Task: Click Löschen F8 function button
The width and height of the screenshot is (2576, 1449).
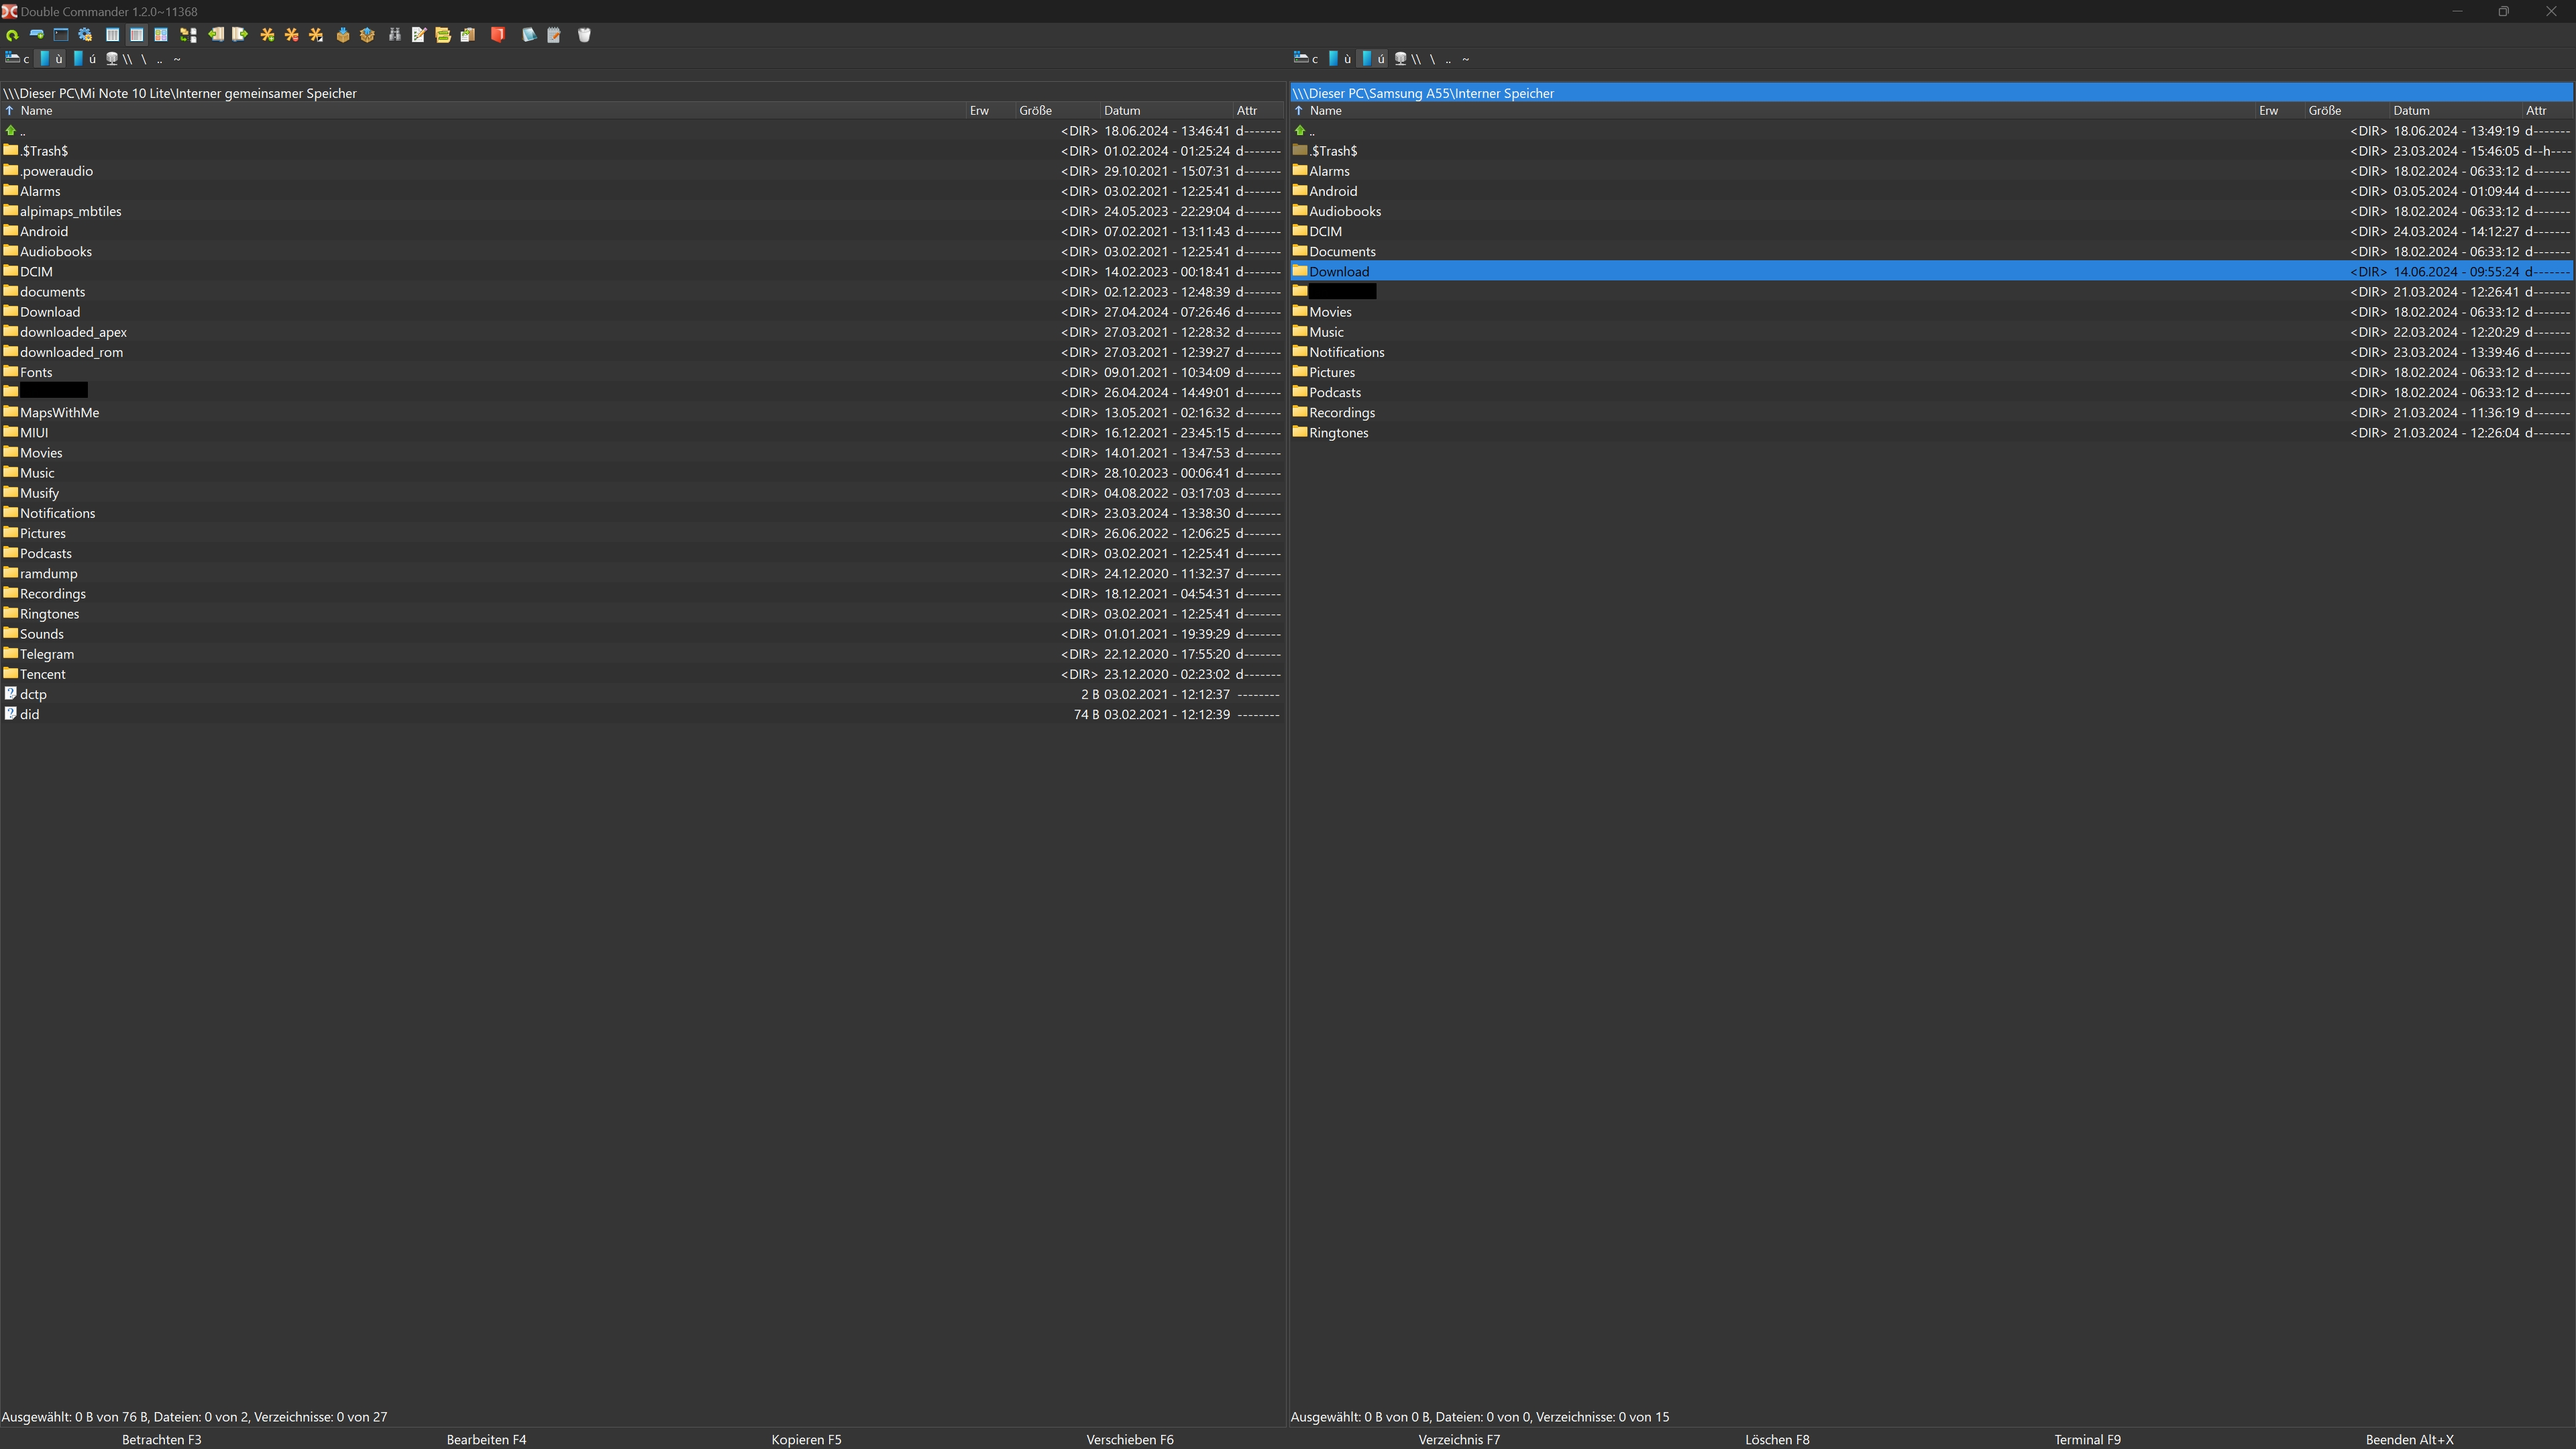Action: [x=1777, y=1439]
